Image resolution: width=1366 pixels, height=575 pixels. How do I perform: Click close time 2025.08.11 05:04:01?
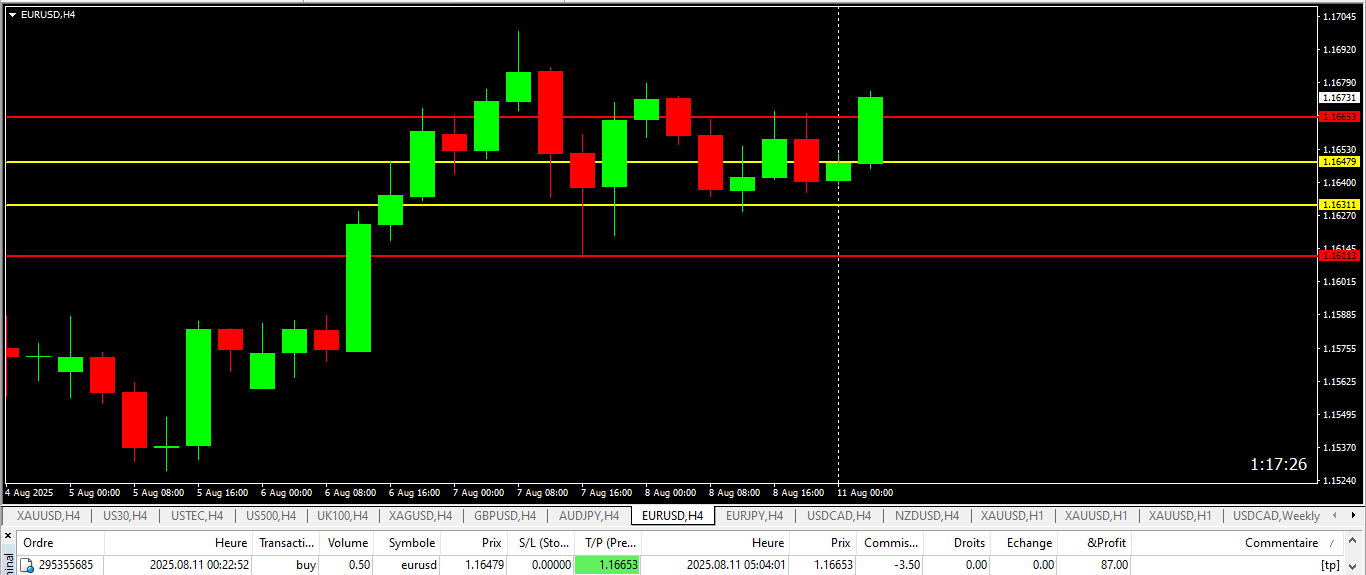tap(736, 565)
